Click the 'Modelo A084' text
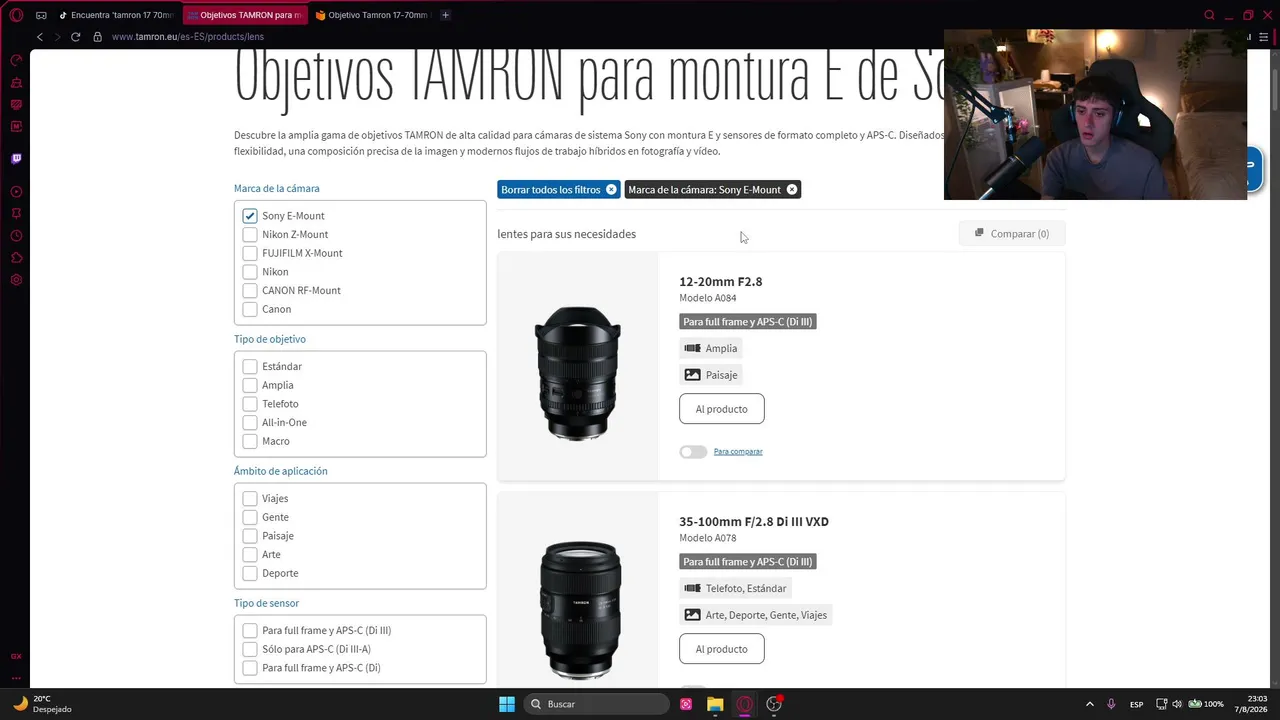1280x720 pixels. (x=708, y=298)
